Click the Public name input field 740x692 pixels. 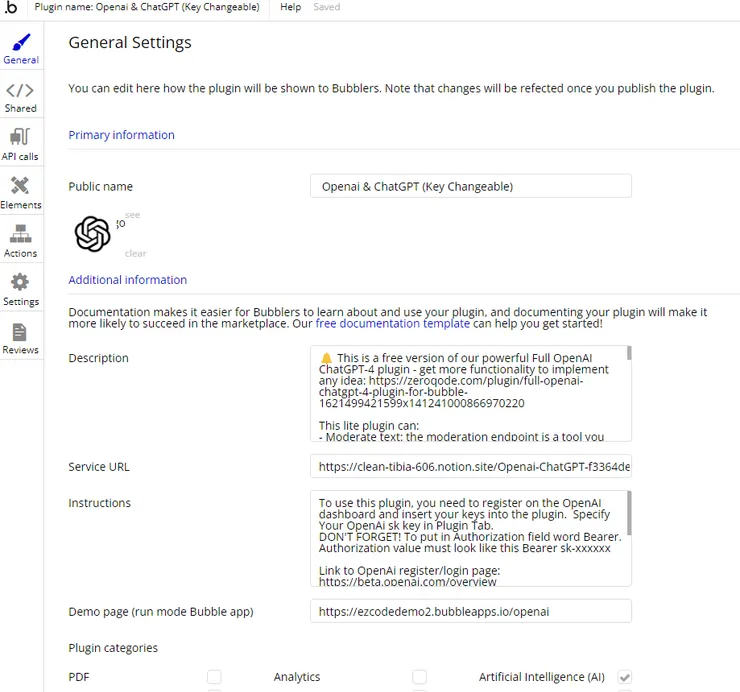pos(470,186)
